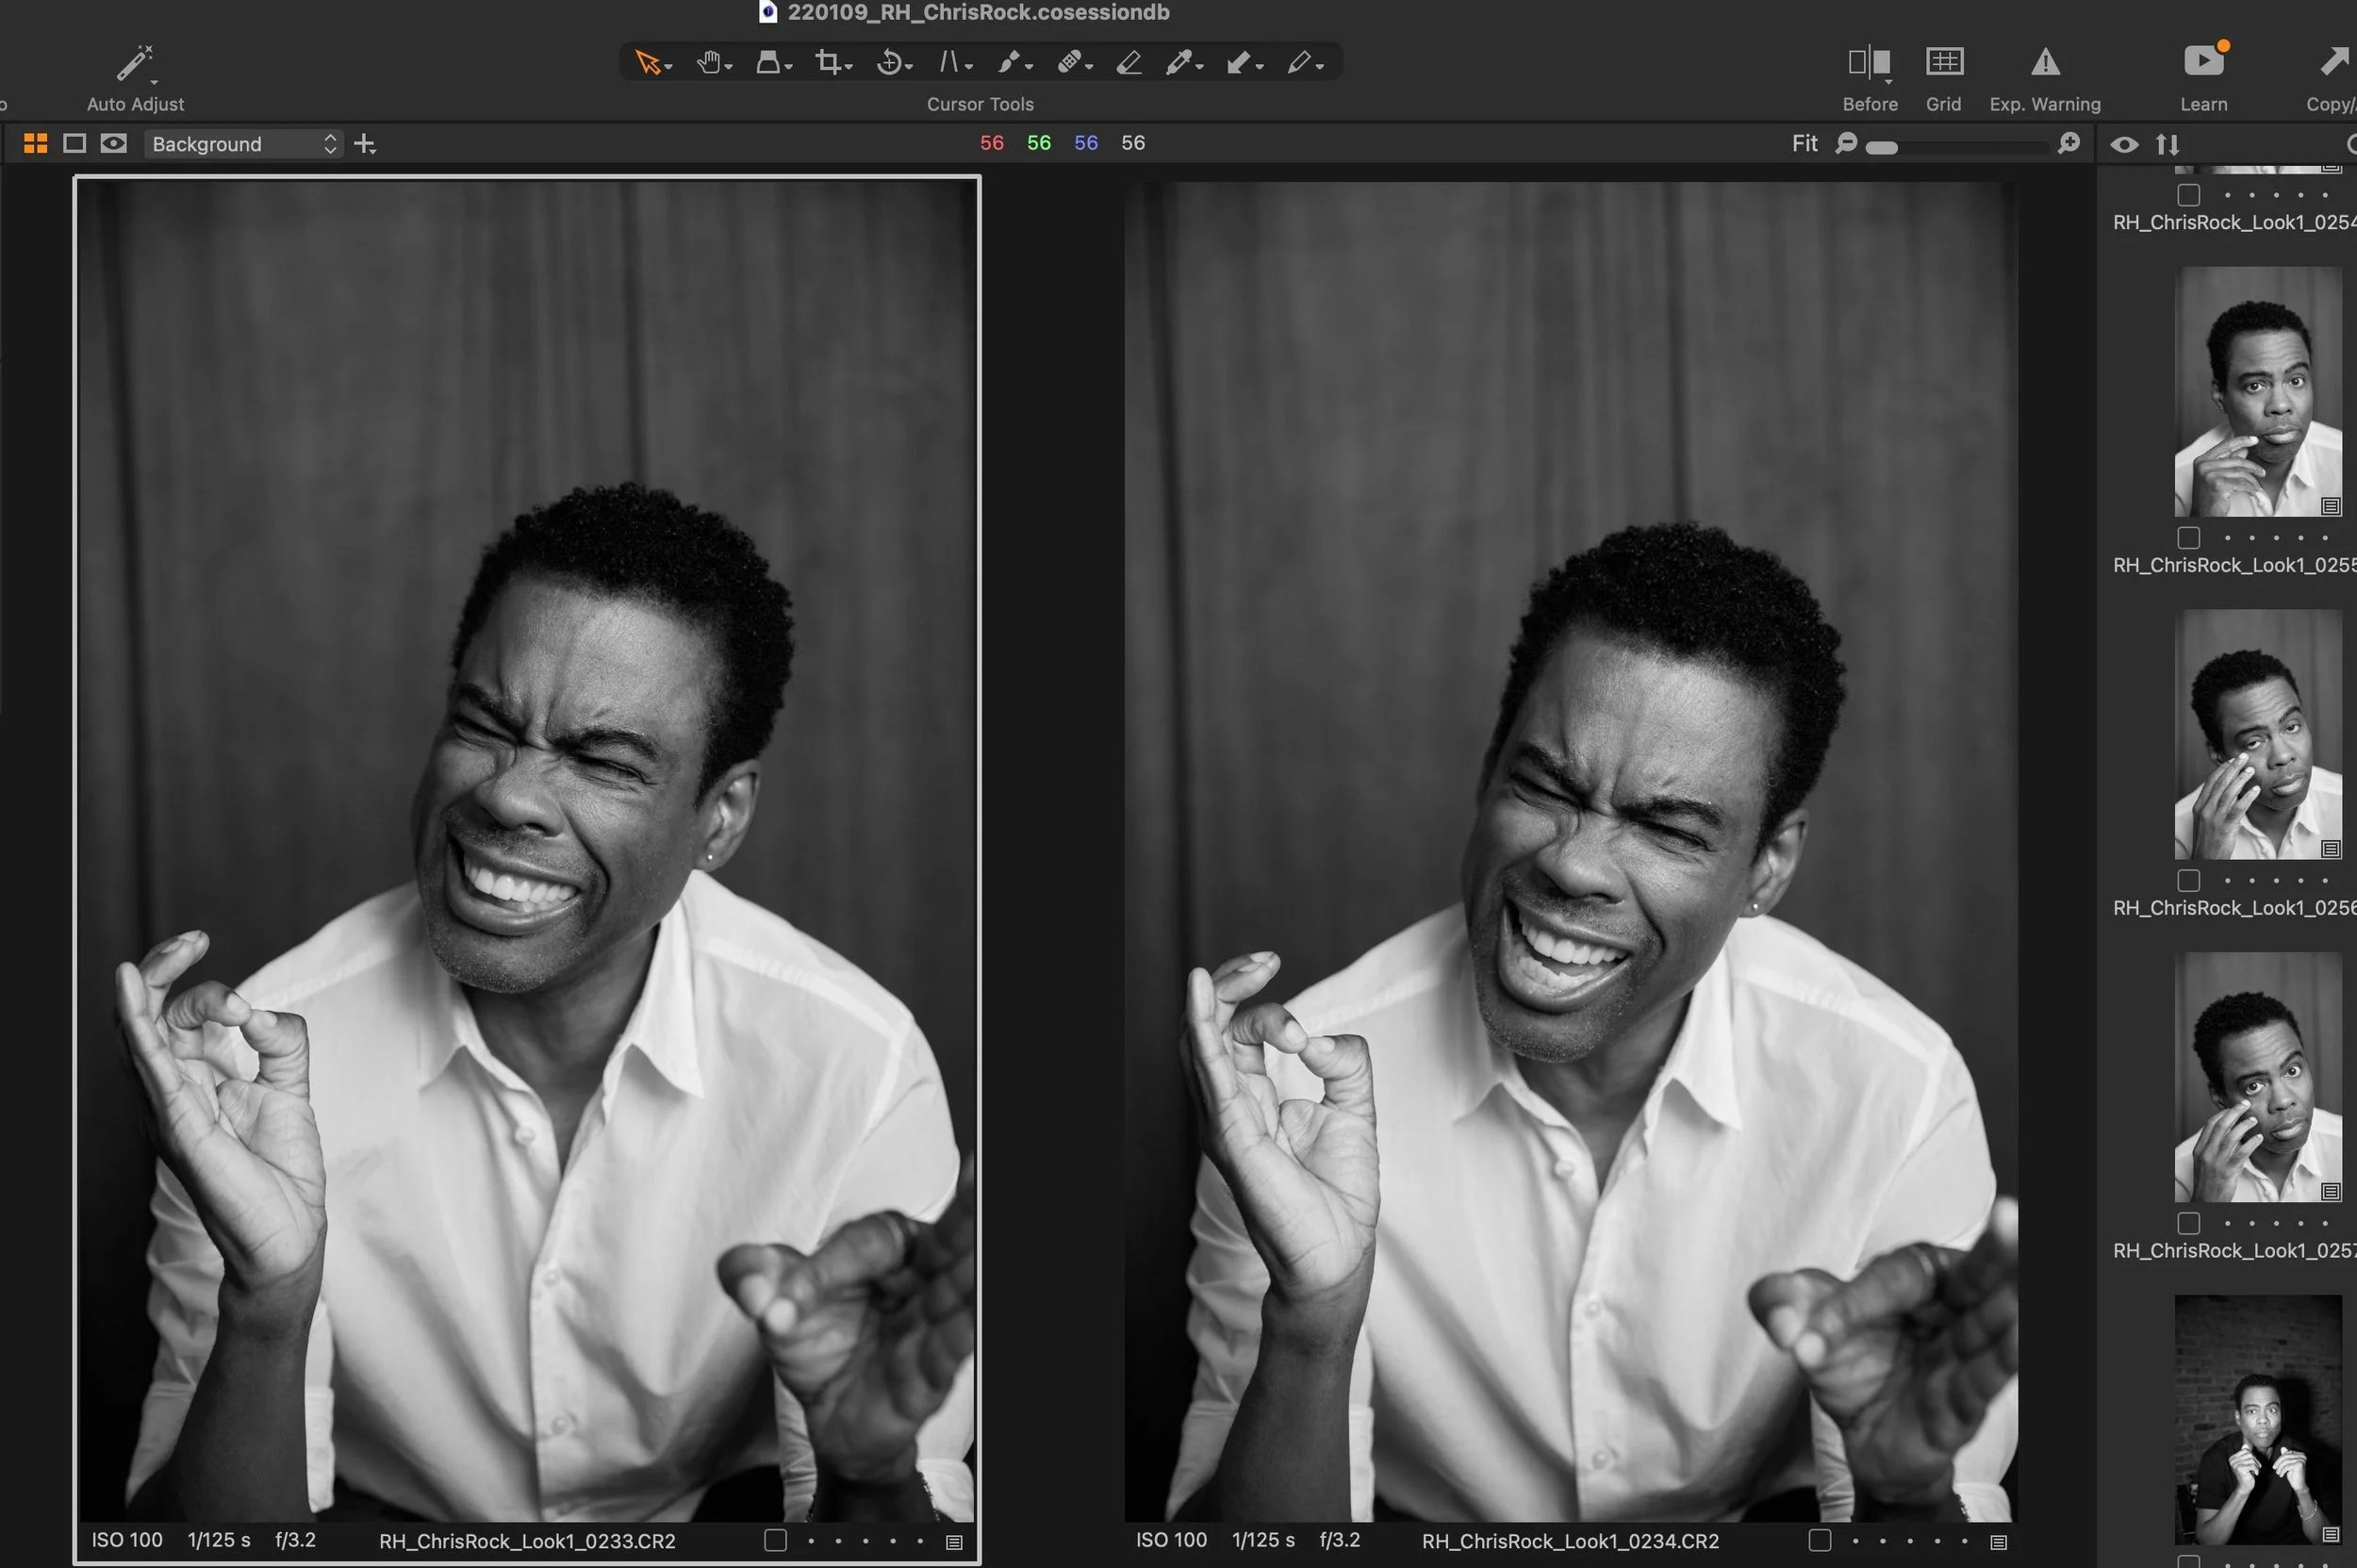Pick the white balance eyedropper tool

pyautogui.click(x=1179, y=62)
